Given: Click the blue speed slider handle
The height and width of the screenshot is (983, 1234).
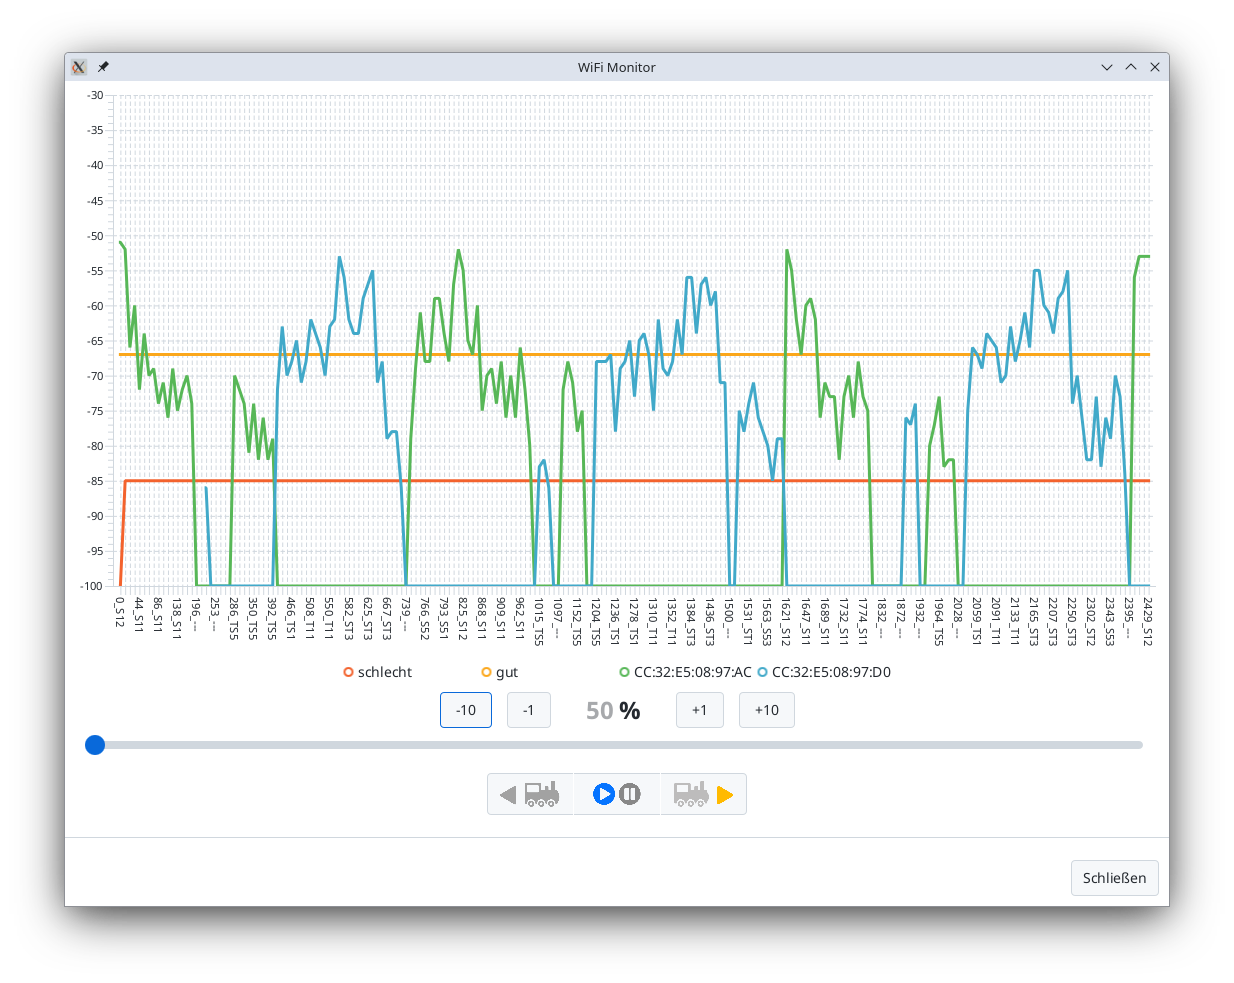Looking at the screenshot, I should (x=95, y=745).
